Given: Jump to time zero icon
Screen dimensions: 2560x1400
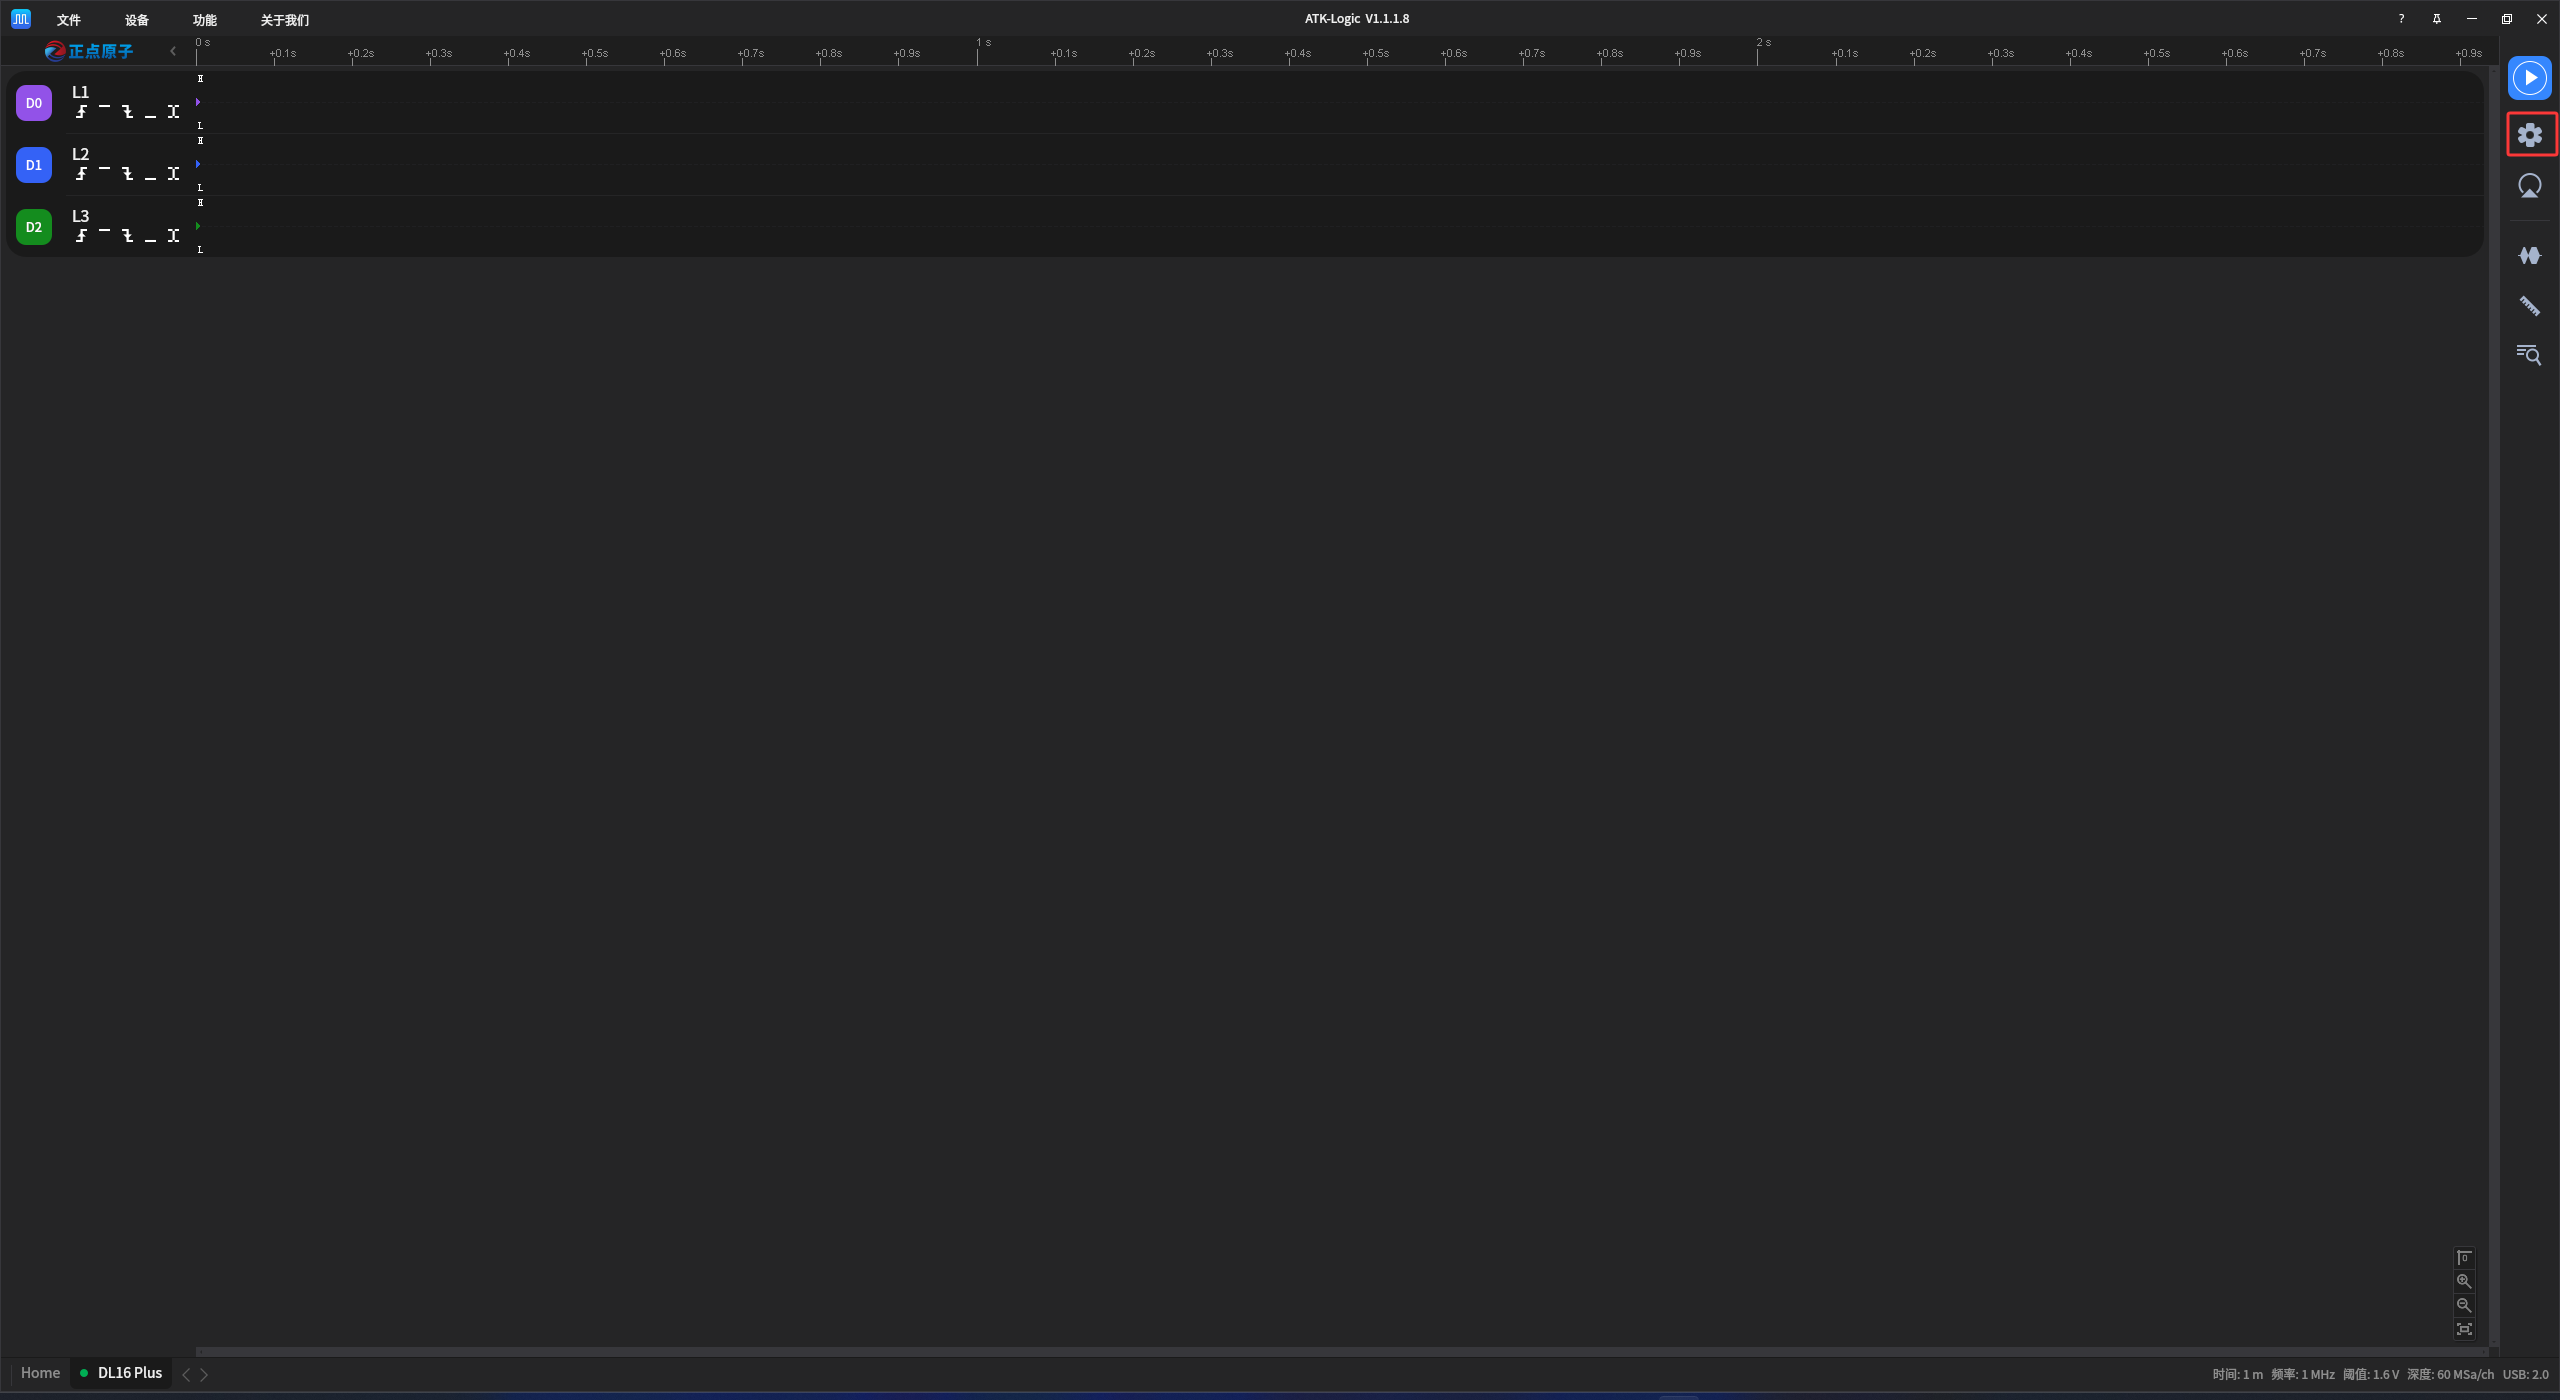Looking at the screenshot, I should pos(2464,1258).
